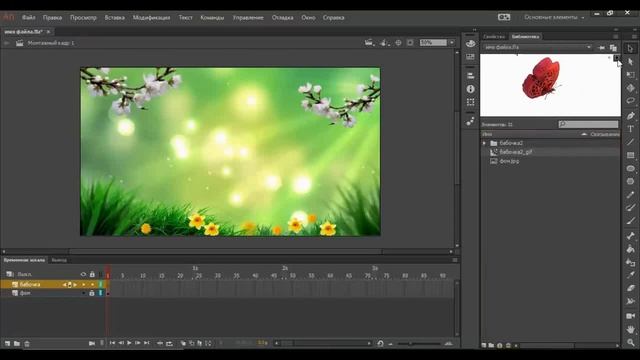Select the Free Transform tool

click(x=631, y=75)
